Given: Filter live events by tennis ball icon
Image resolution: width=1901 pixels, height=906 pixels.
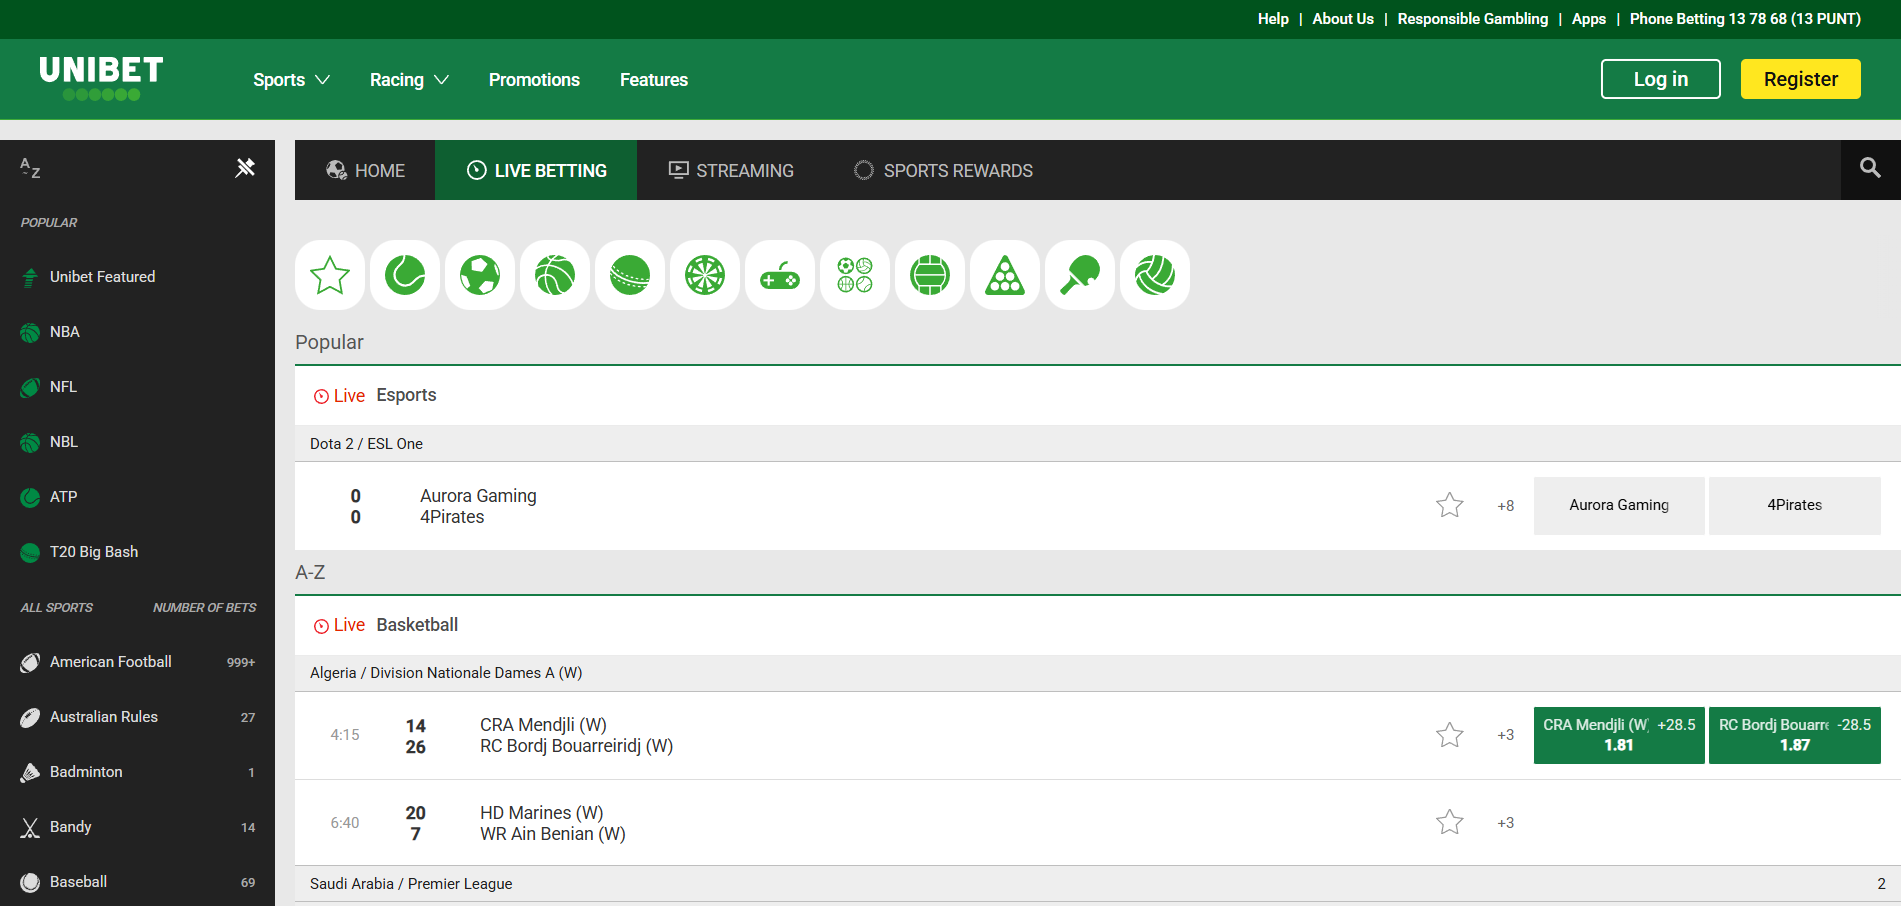Looking at the screenshot, I should pos(405,275).
